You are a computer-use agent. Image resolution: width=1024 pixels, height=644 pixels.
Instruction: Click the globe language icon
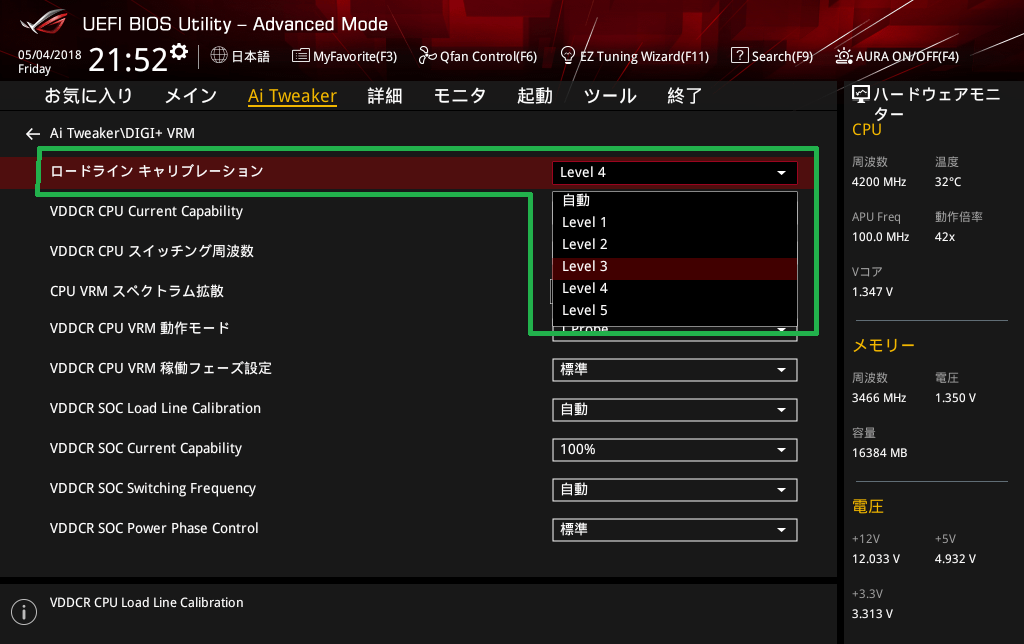click(219, 56)
